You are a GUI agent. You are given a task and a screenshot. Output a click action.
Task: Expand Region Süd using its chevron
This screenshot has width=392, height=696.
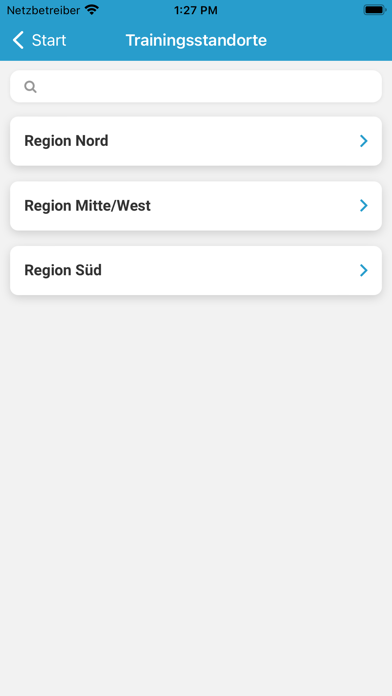click(364, 270)
